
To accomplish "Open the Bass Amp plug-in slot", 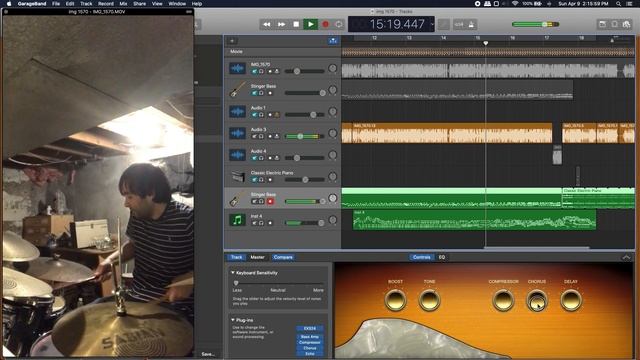I will [x=310, y=337].
